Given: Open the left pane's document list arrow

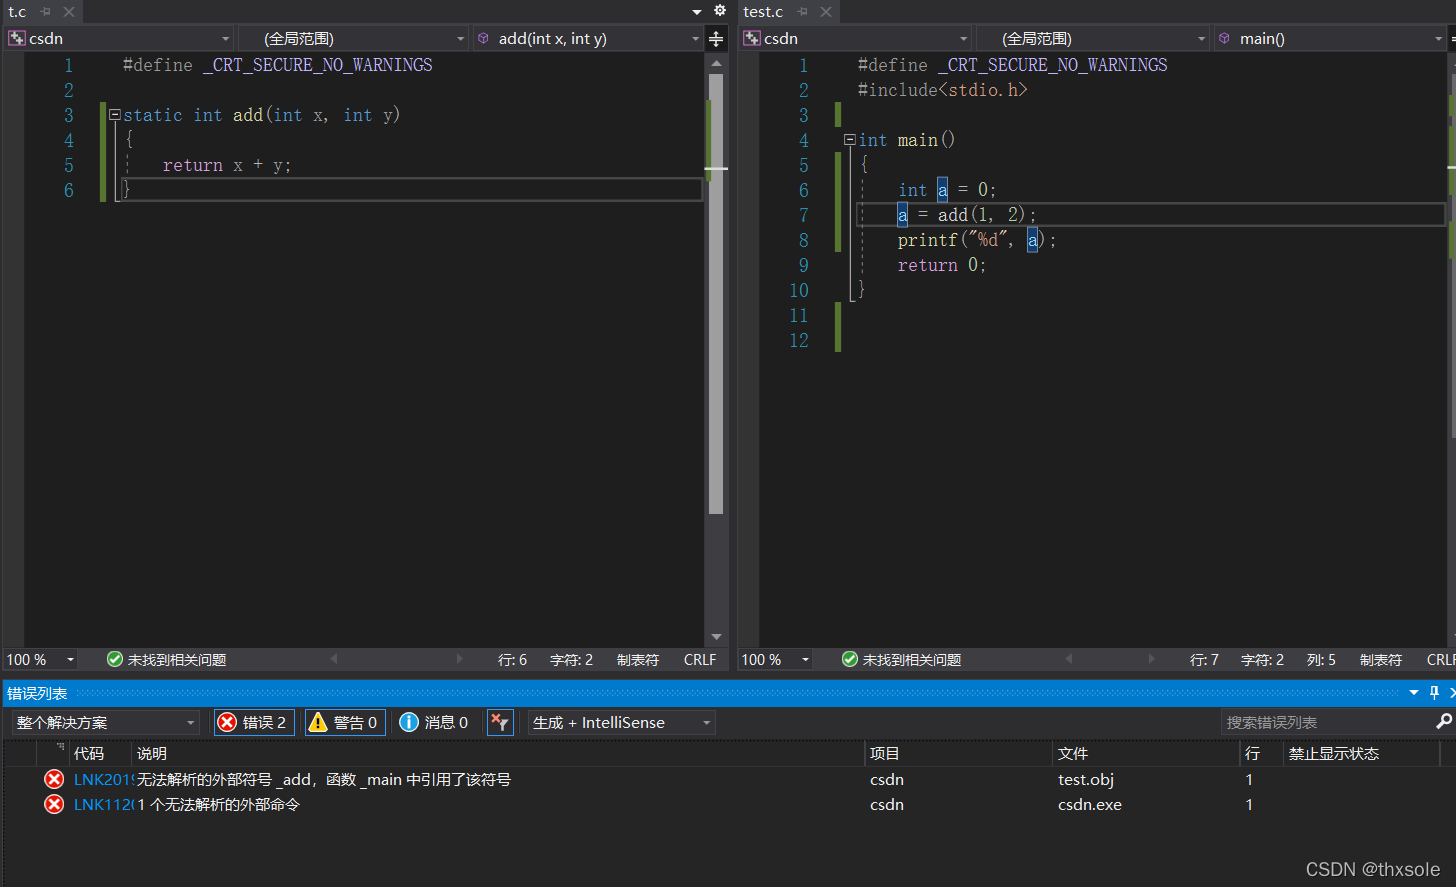Looking at the screenshot, I should tap(697, 12).
